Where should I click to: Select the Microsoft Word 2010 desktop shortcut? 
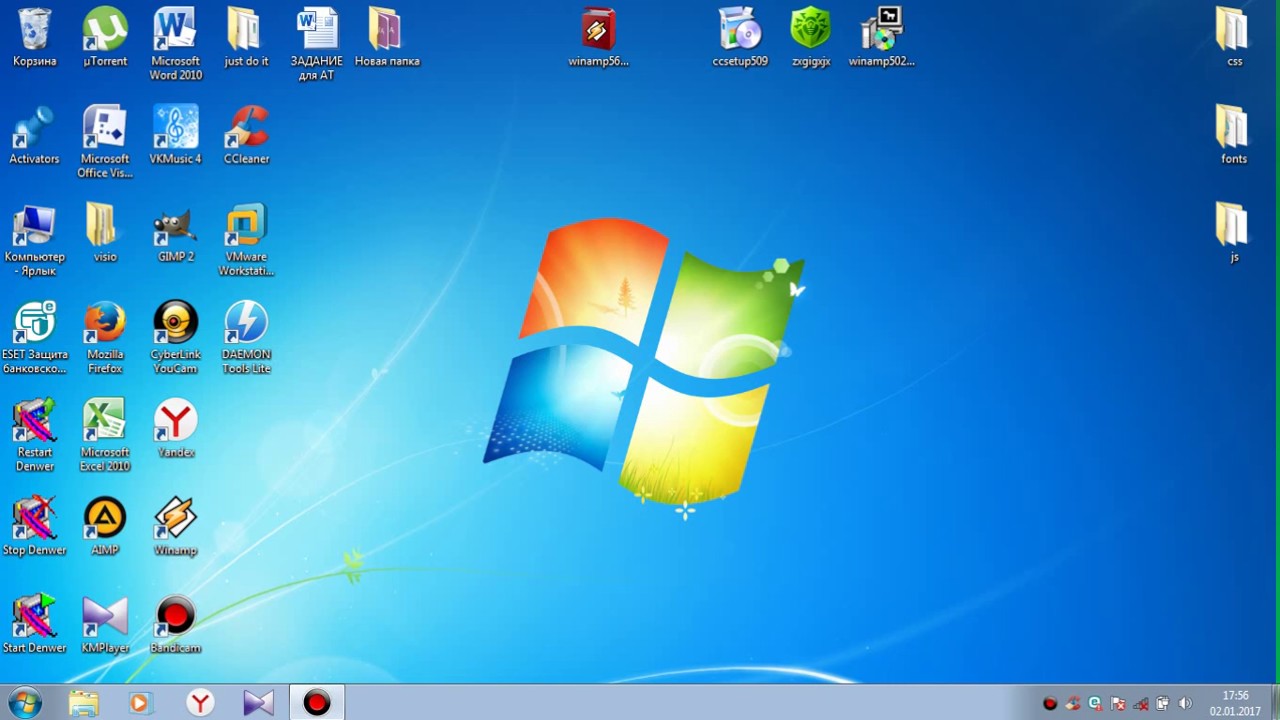tap(175, 45)
